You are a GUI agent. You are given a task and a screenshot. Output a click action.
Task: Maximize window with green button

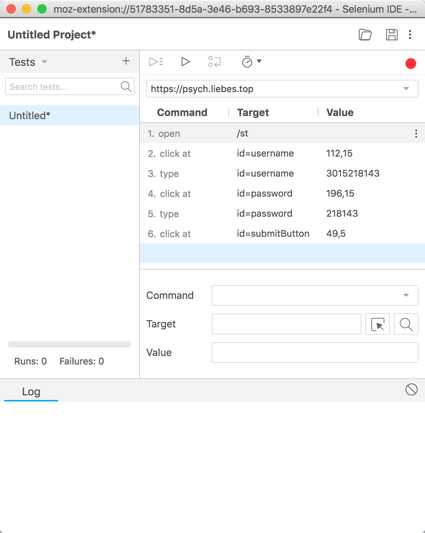(42, 9)
